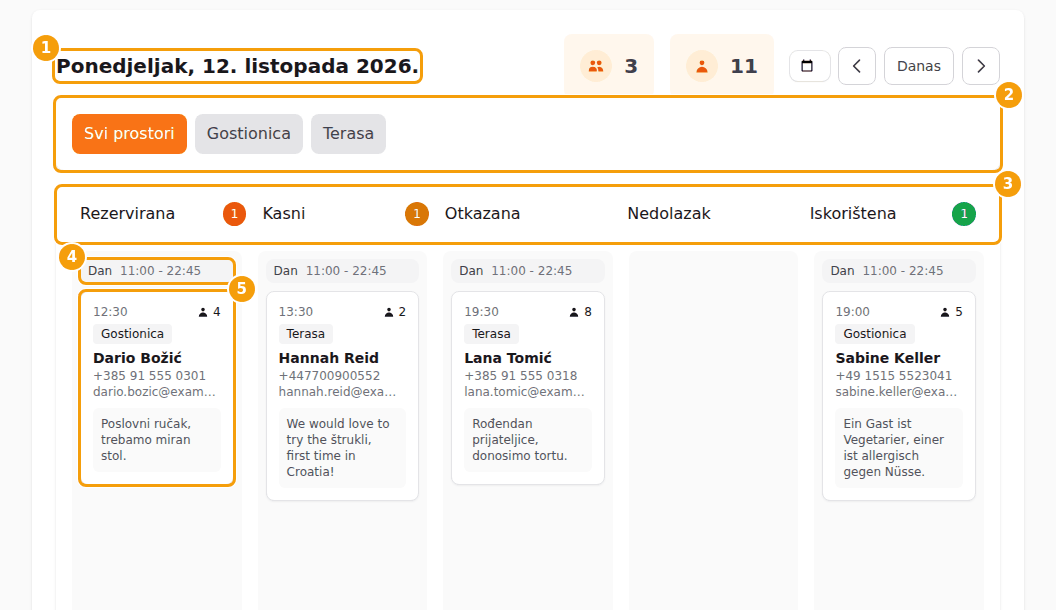Click the dario.bozic email address
This screenshot has height=610, width=1056.
(x=154, y=392)
